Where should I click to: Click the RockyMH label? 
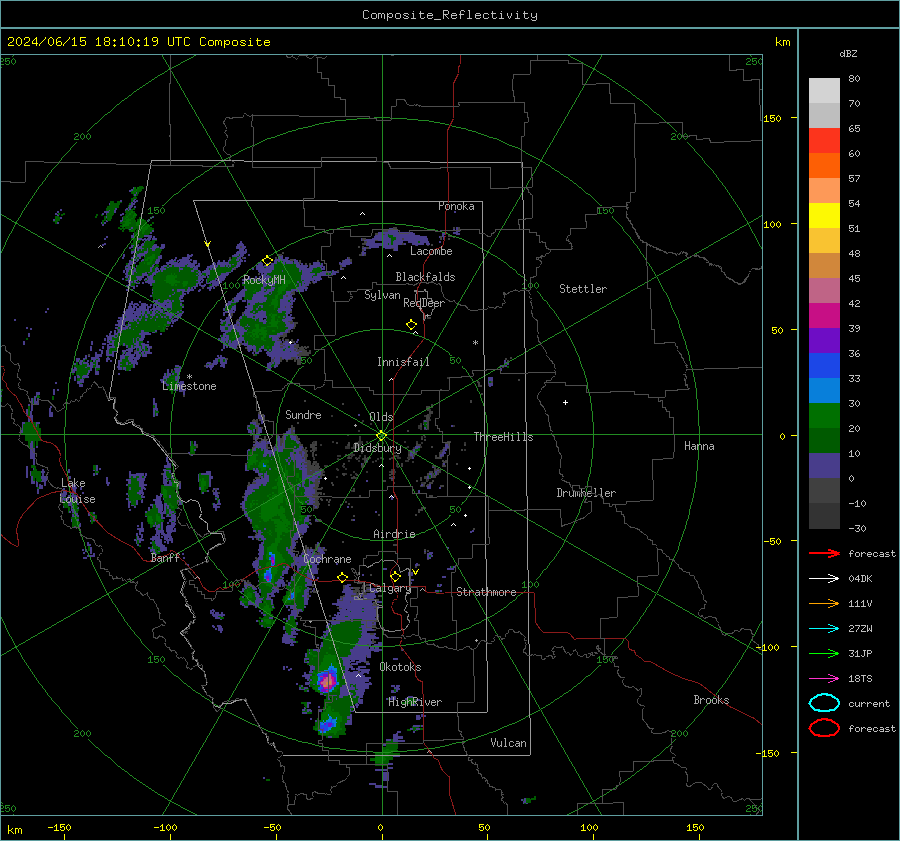pyautogui.click(x=264, y=280)
